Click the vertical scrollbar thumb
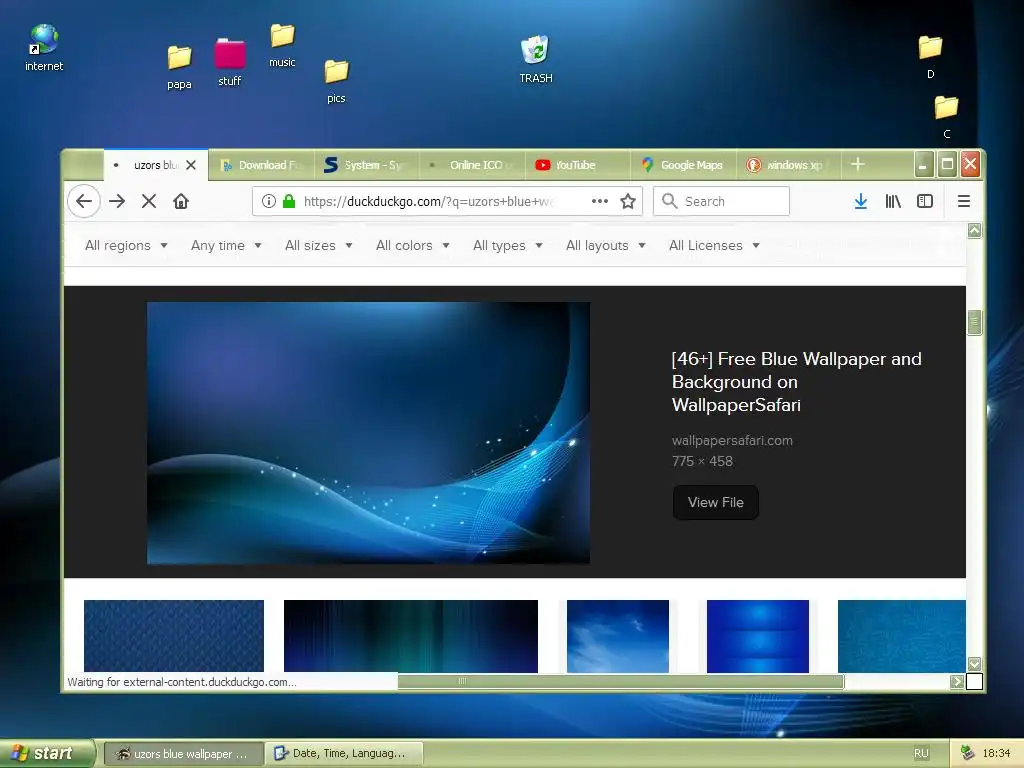The width and height of the screenshot is (1024, 768). point(974,322)
